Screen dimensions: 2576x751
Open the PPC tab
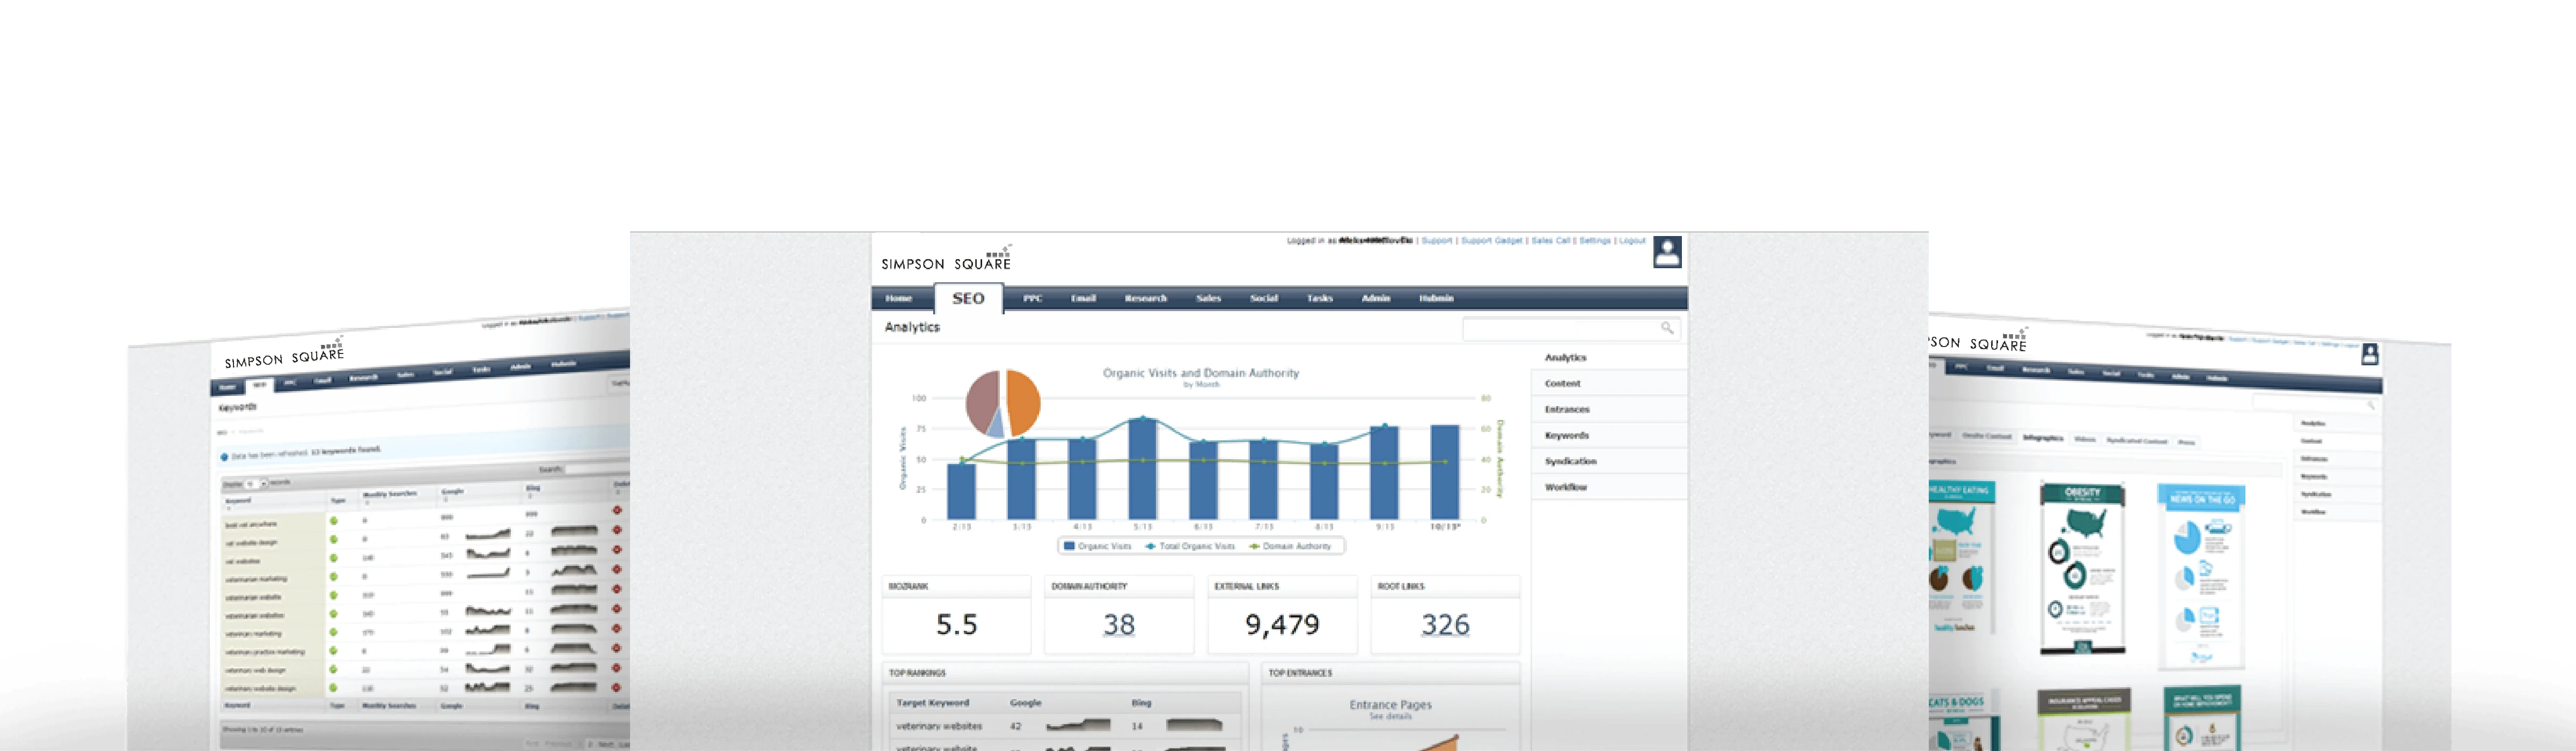pyautogui.click(x=1032, y=298)
